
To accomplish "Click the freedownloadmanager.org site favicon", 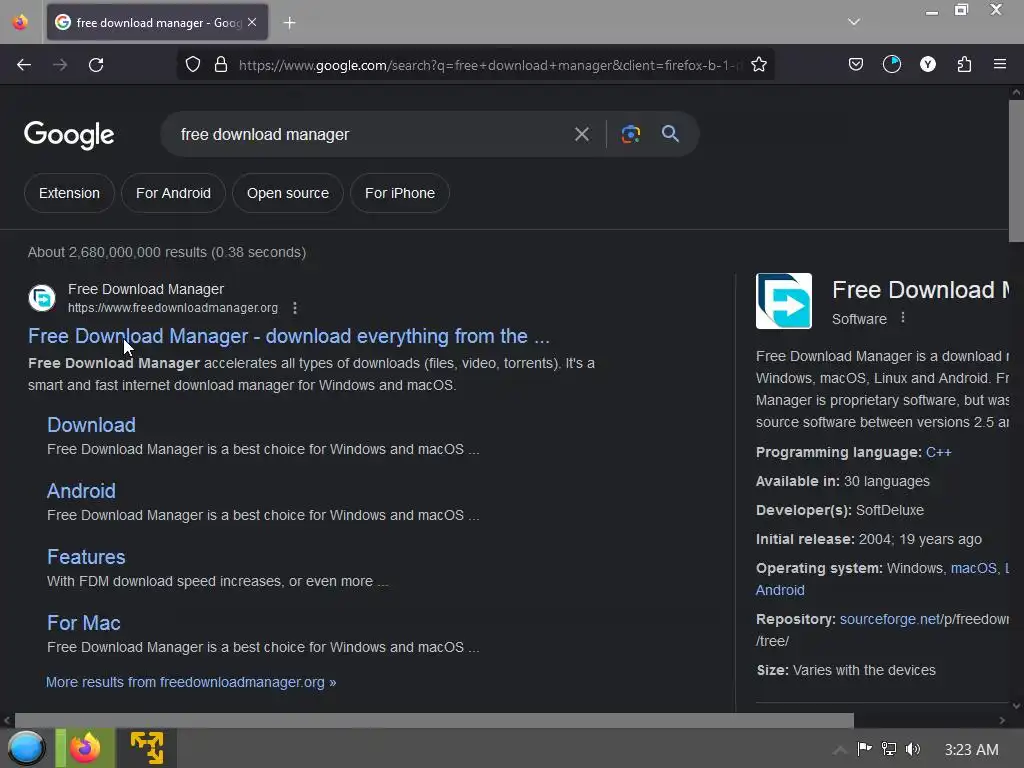I will point(42,298).
